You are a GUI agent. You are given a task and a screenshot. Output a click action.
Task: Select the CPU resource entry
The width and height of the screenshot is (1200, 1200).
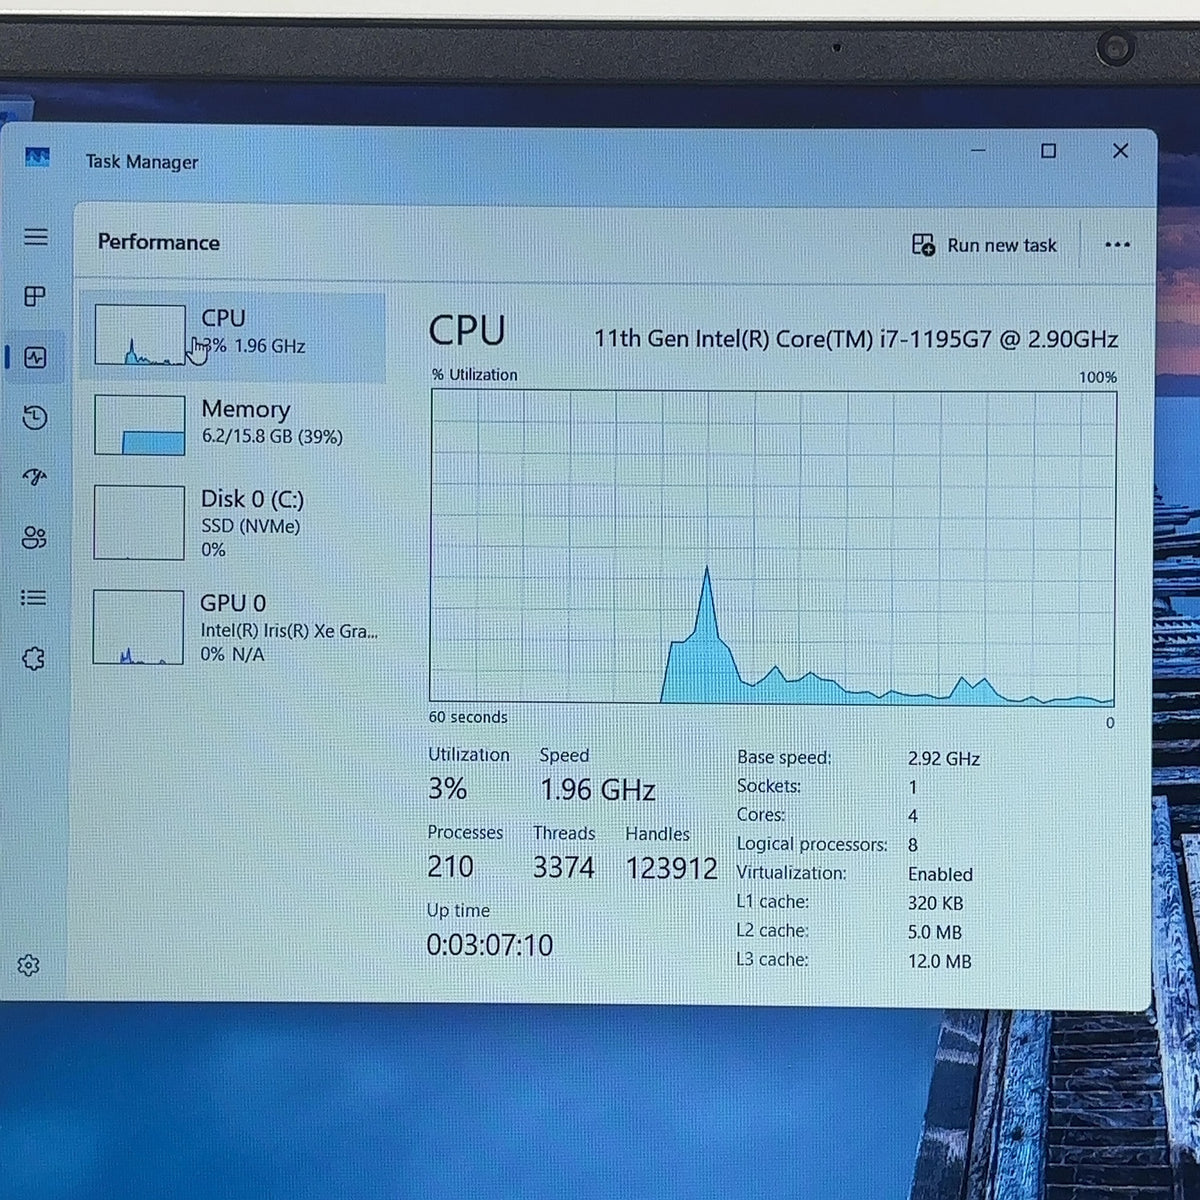[x=232, y=337]
